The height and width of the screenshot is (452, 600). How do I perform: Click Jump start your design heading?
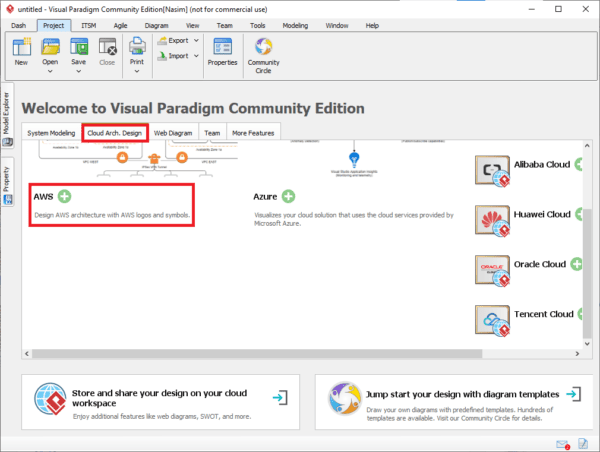463,394
